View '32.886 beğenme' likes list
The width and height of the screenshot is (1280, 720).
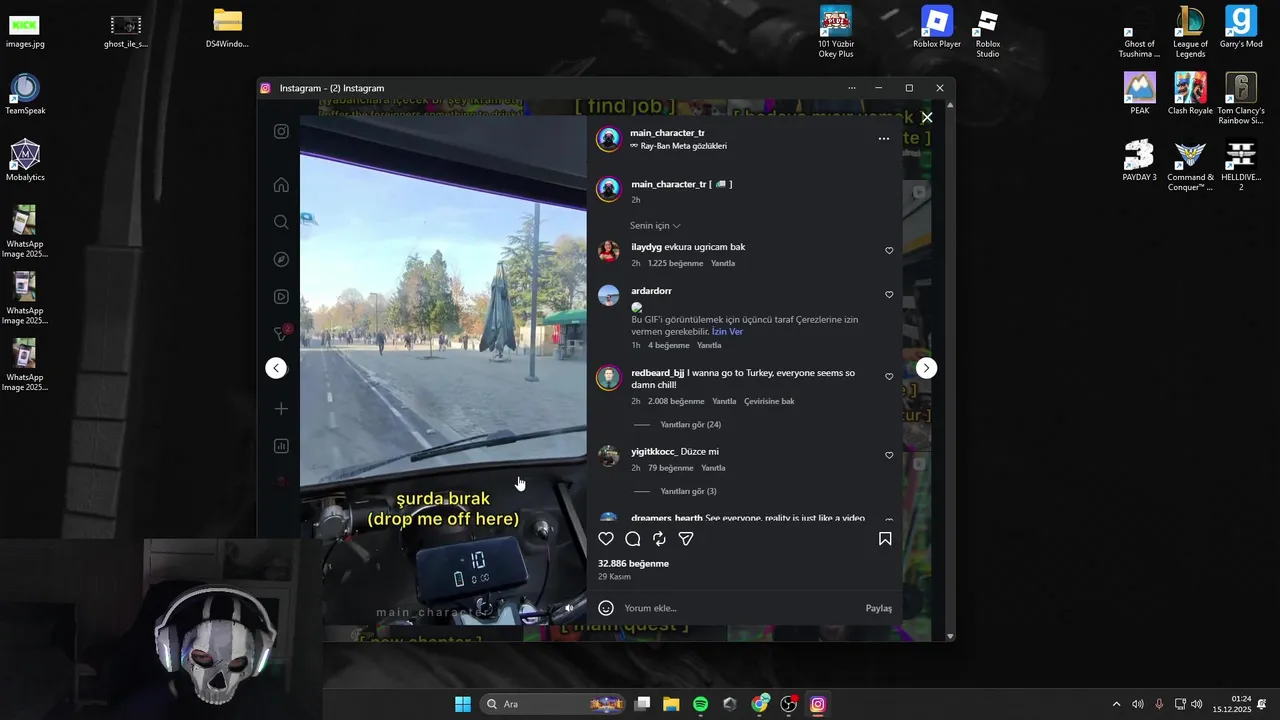[633, 564]
